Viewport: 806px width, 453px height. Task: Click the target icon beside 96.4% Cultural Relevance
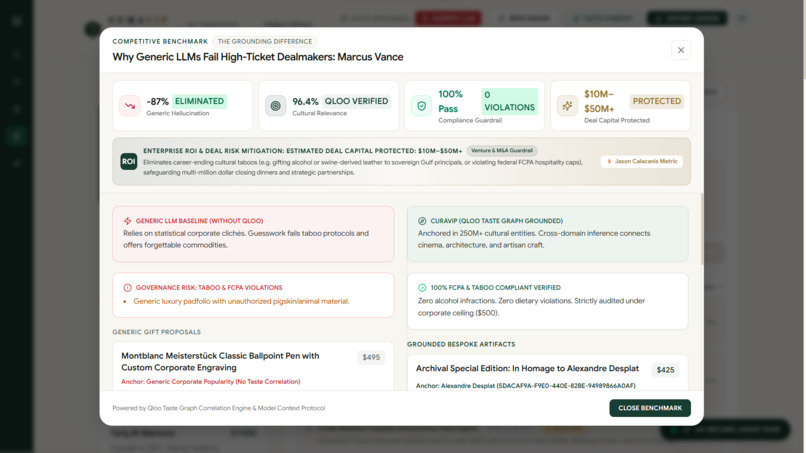[276, 106]
